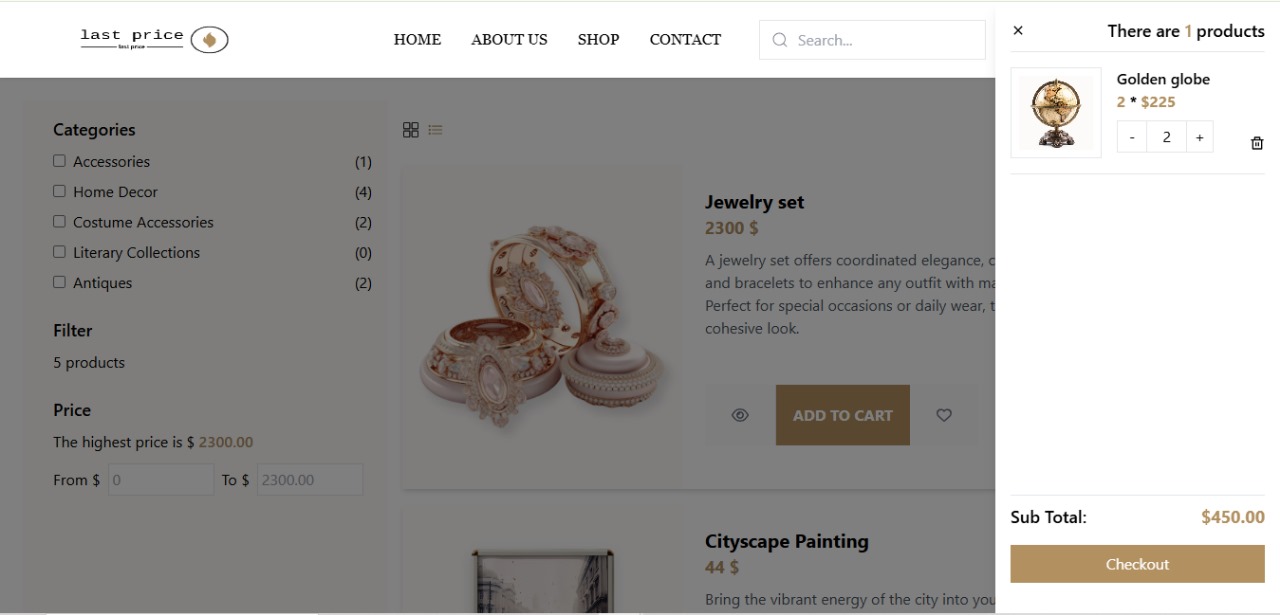Proceed to Checkout
This screenshot has height=615, width=1280.
point(1137,564)
